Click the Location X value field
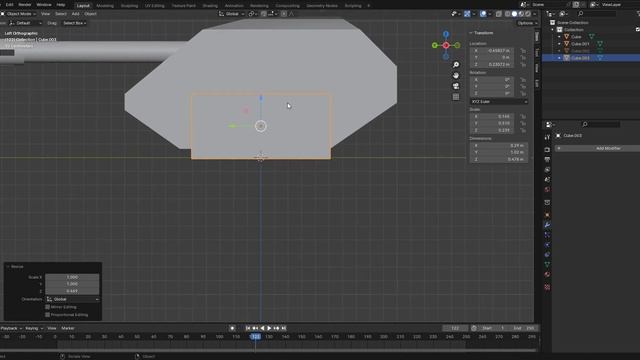 point(493,51)
